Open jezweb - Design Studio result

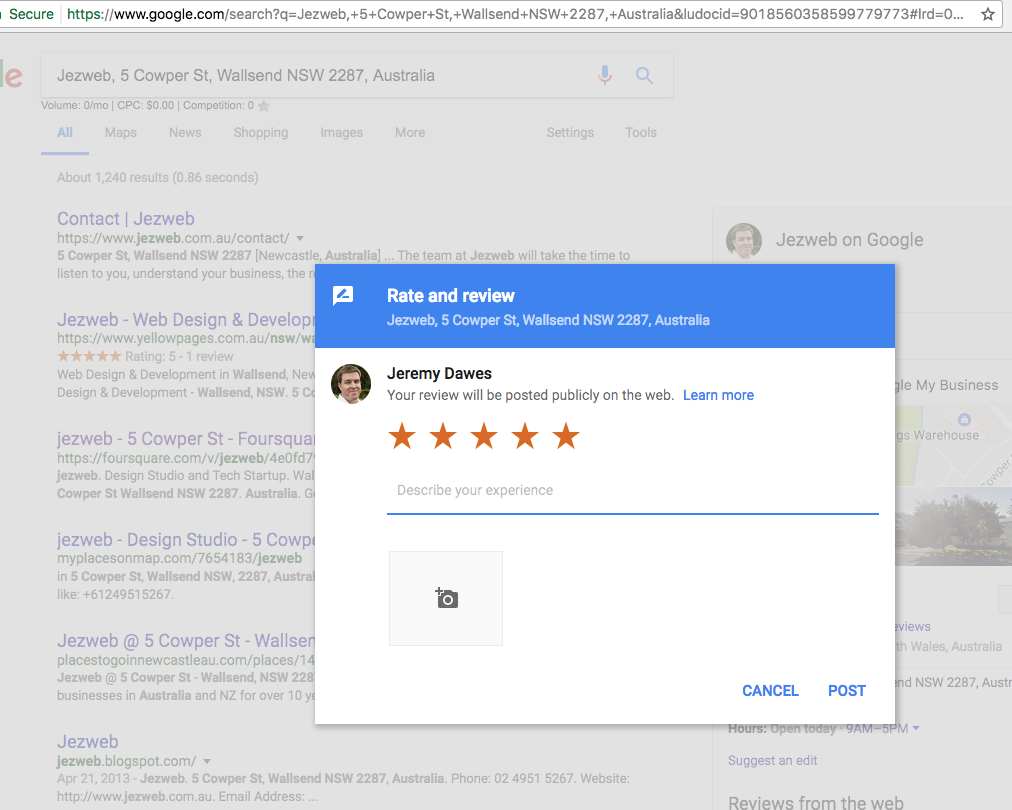click(x=186, y=540)
